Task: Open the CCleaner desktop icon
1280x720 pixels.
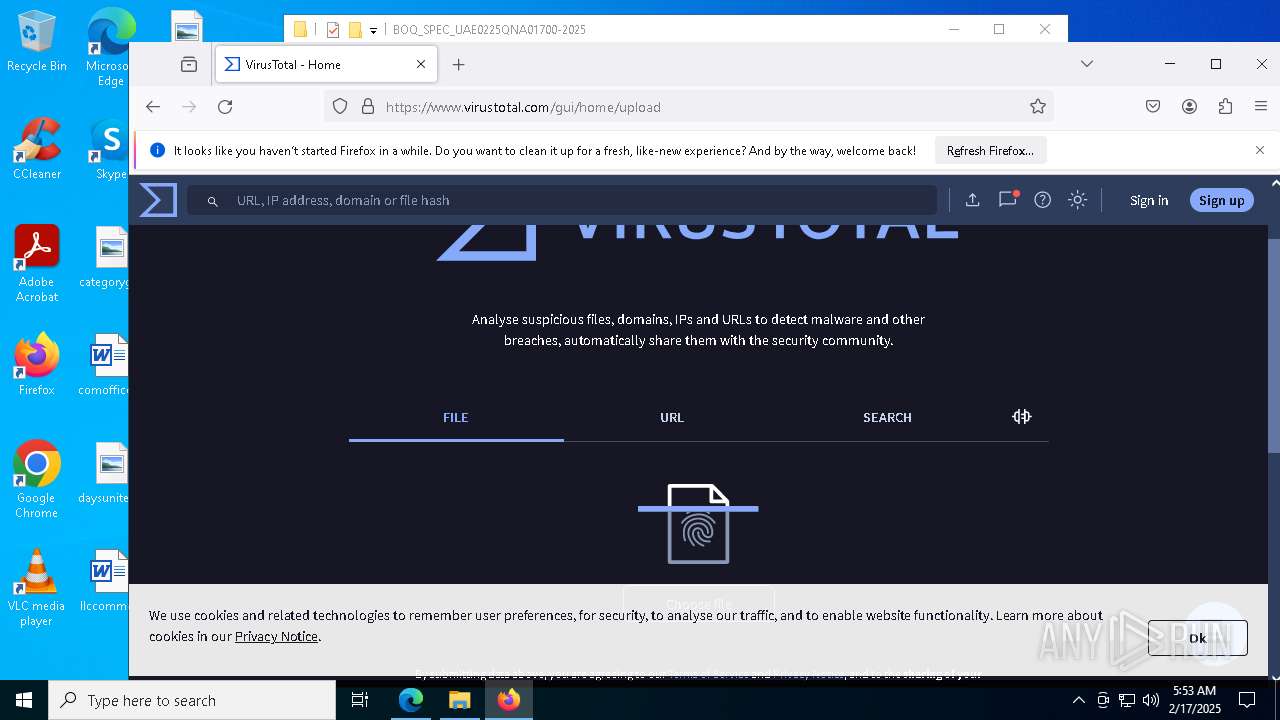Action: tap(37, 149)
